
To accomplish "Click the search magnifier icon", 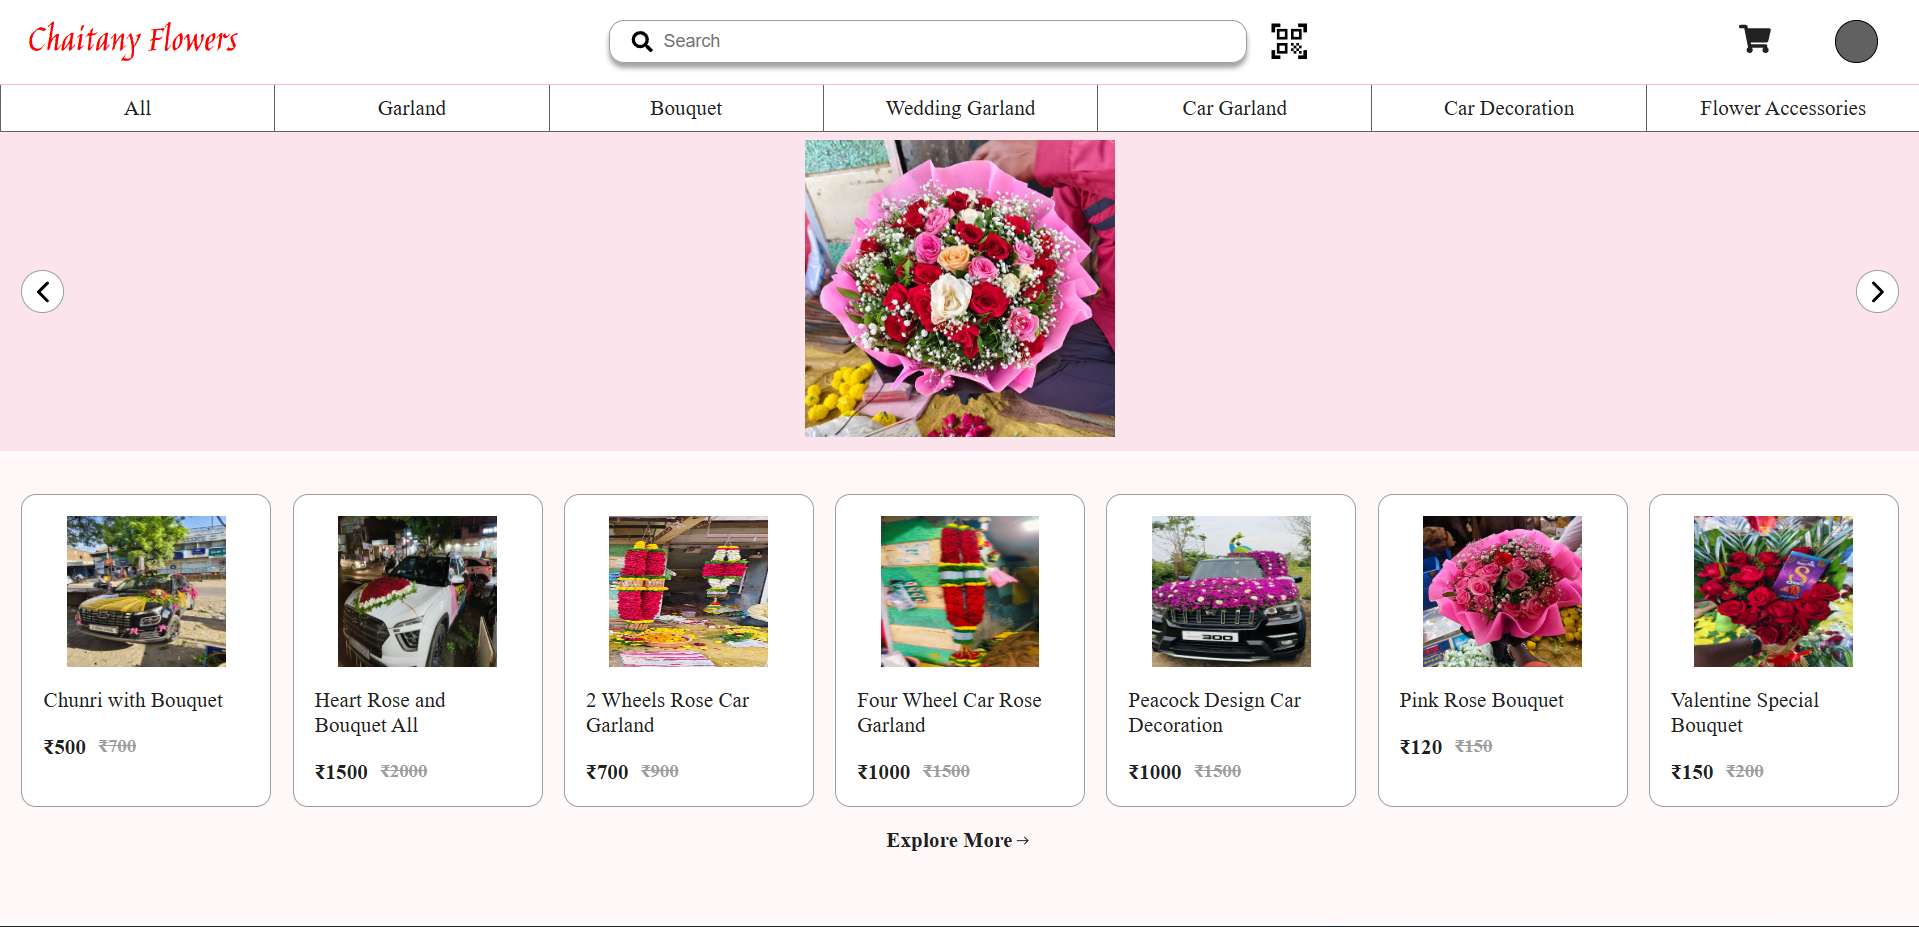I will point(641,41).
